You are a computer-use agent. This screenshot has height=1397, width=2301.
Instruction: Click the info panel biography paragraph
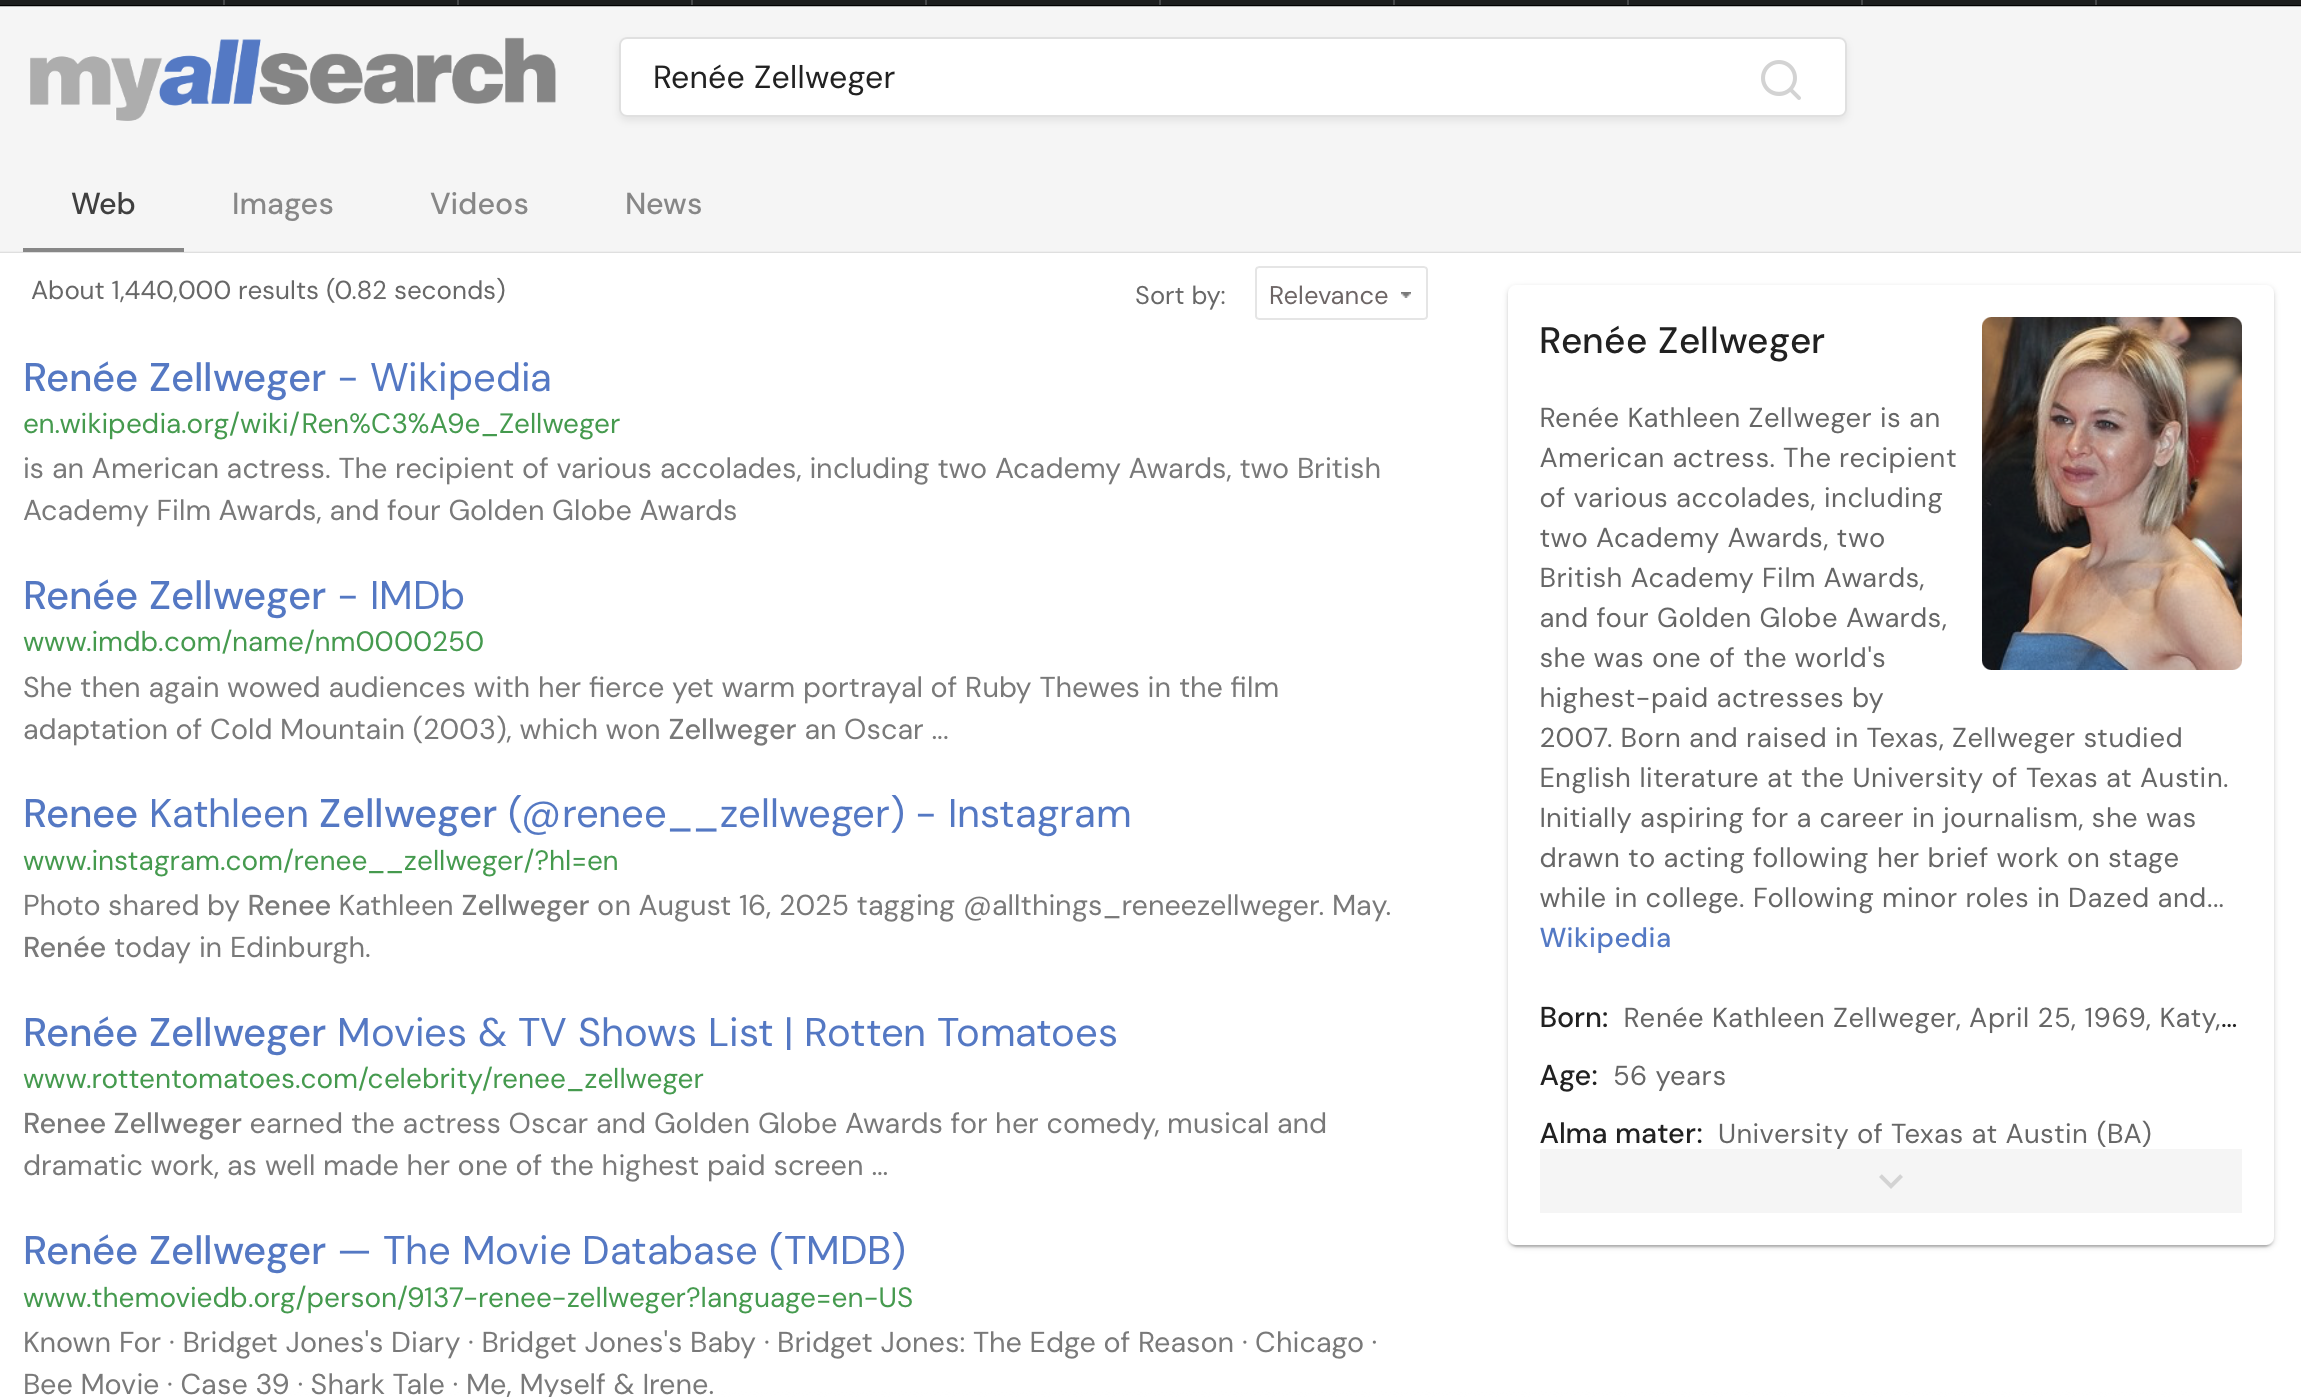[1884, 658]
